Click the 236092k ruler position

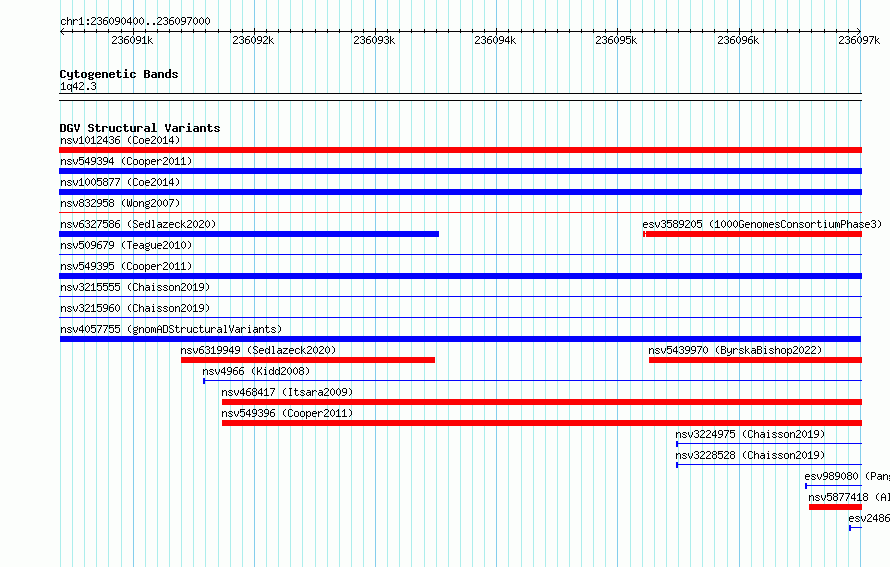[253, 40]
